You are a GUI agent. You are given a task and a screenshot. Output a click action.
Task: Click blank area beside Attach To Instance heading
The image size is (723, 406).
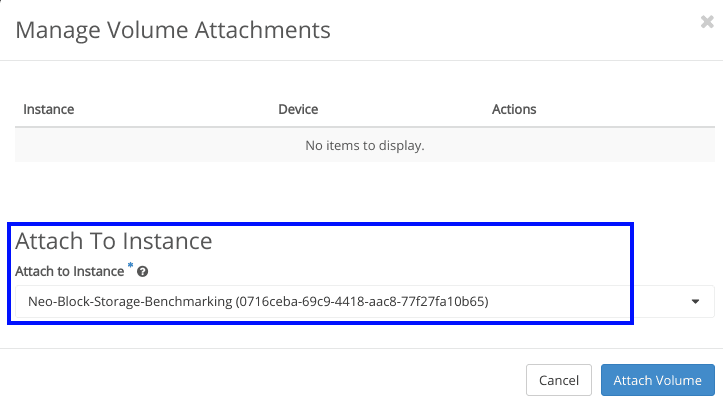pos(420,241)
